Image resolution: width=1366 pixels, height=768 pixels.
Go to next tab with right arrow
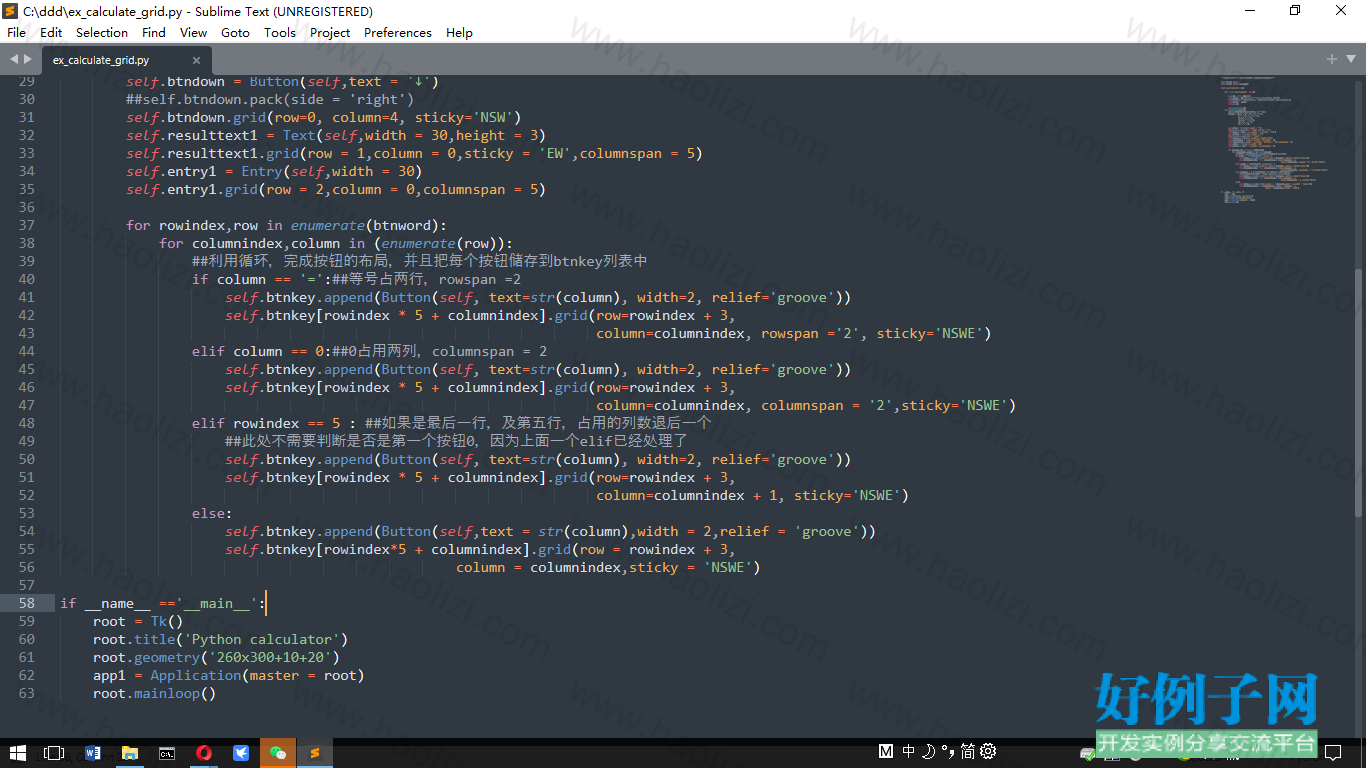pyautogui.click(x=28, y=59)
